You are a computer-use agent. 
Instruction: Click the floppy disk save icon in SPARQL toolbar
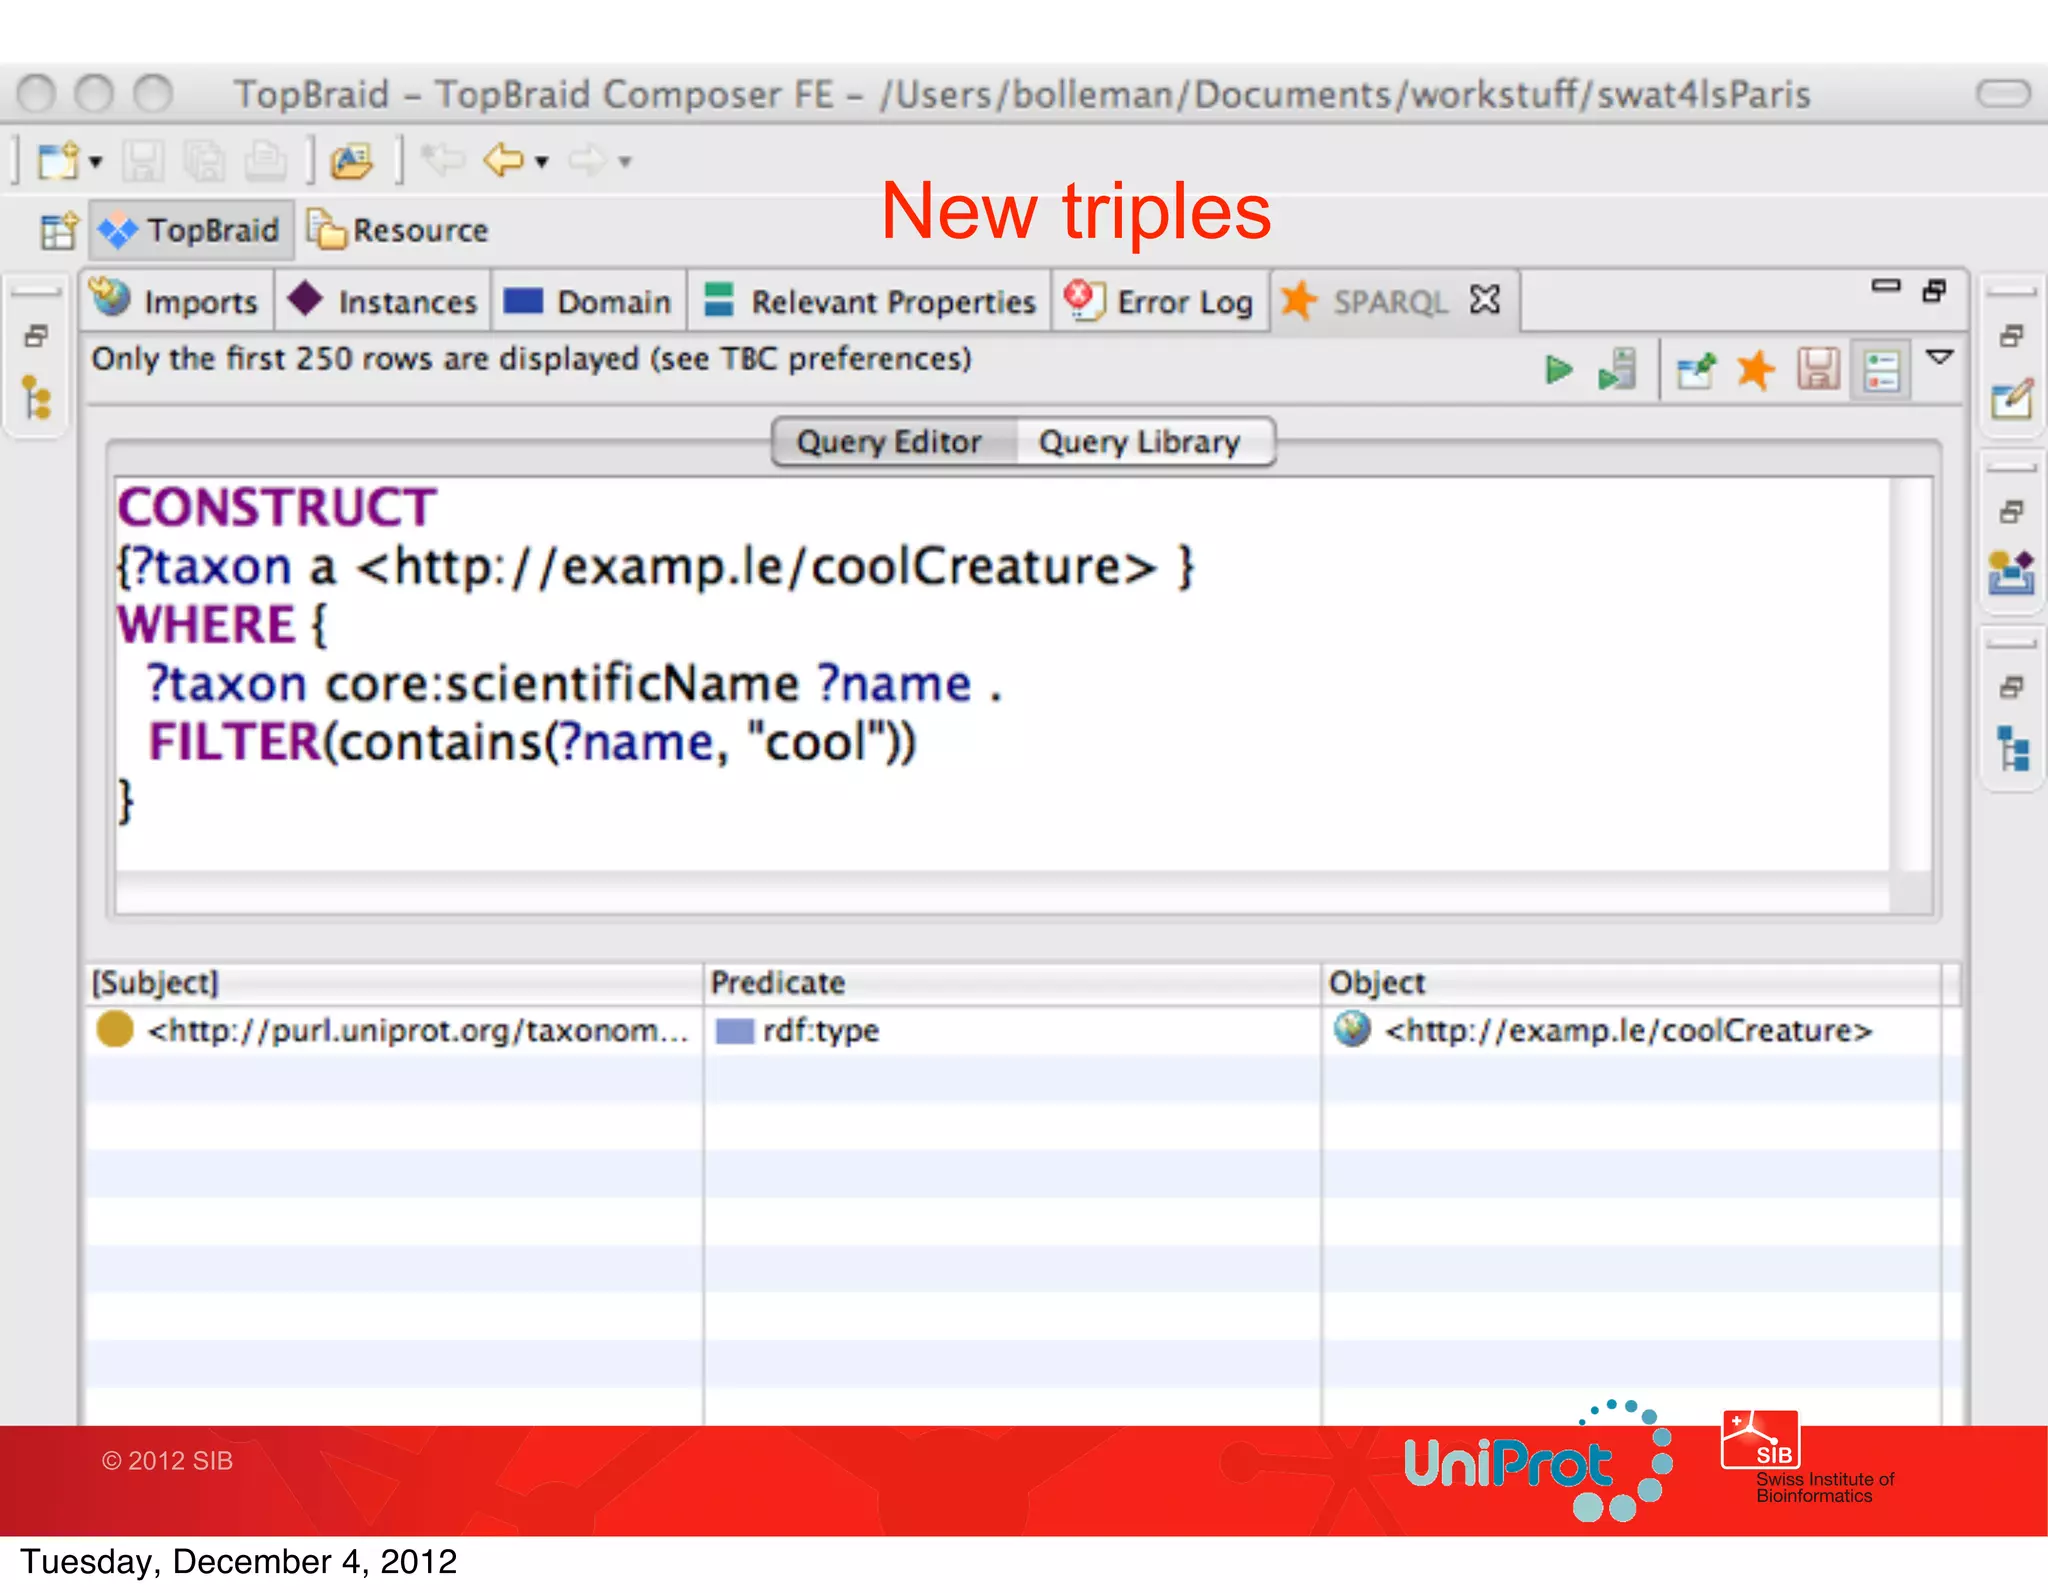(x=1818, y=371)
